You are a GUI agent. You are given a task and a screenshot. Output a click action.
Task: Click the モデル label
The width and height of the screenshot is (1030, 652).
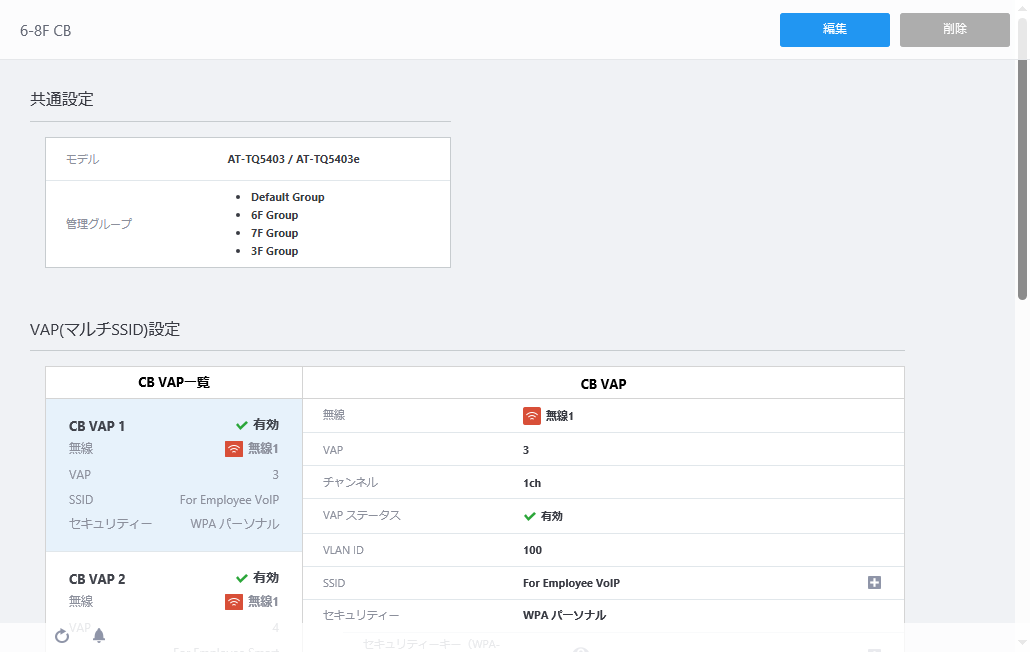[x=83, y=159]
